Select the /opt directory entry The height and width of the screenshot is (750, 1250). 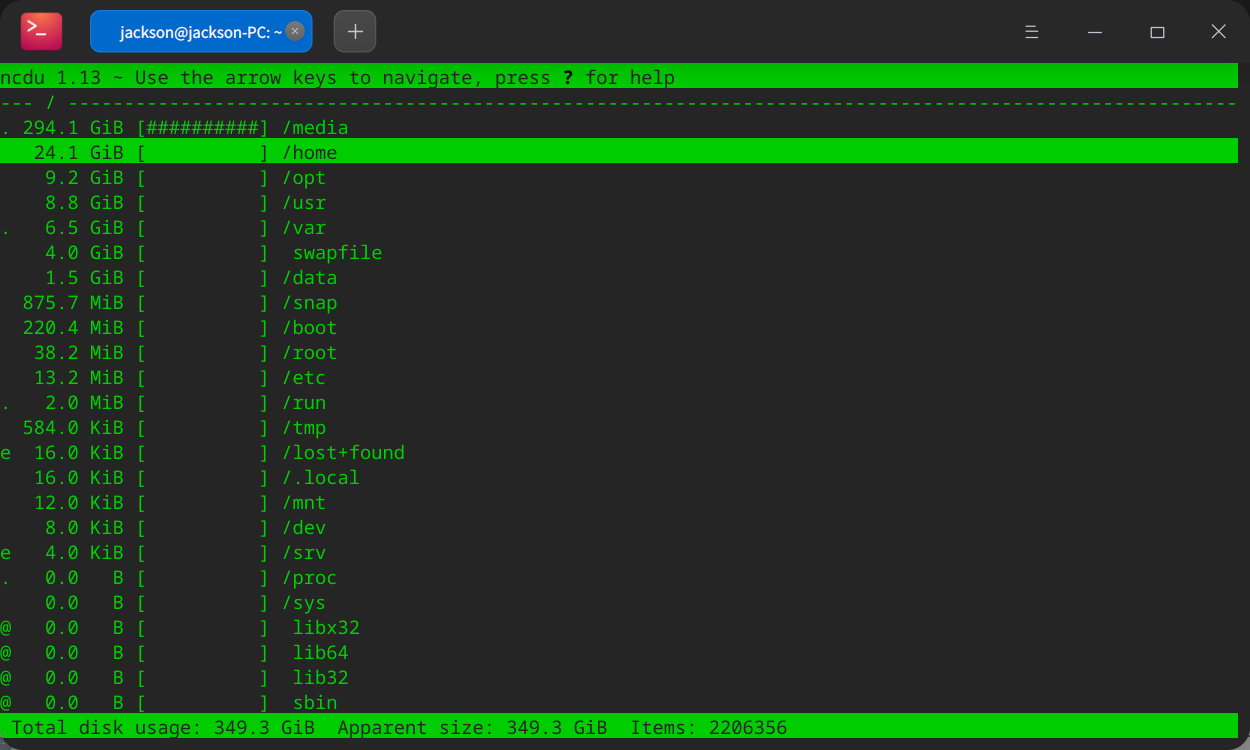click(304, 178)
